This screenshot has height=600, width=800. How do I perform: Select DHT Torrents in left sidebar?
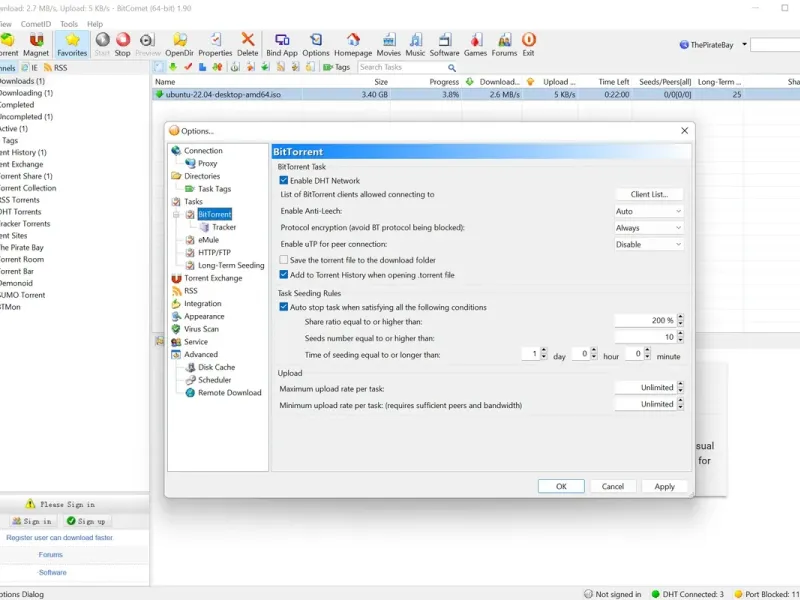20,212
